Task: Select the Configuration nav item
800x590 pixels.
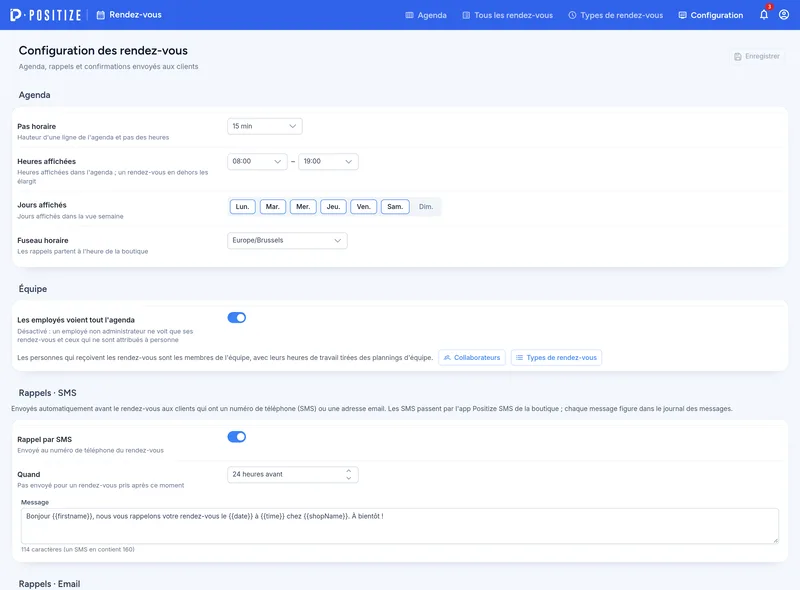Action: [711, 15]
